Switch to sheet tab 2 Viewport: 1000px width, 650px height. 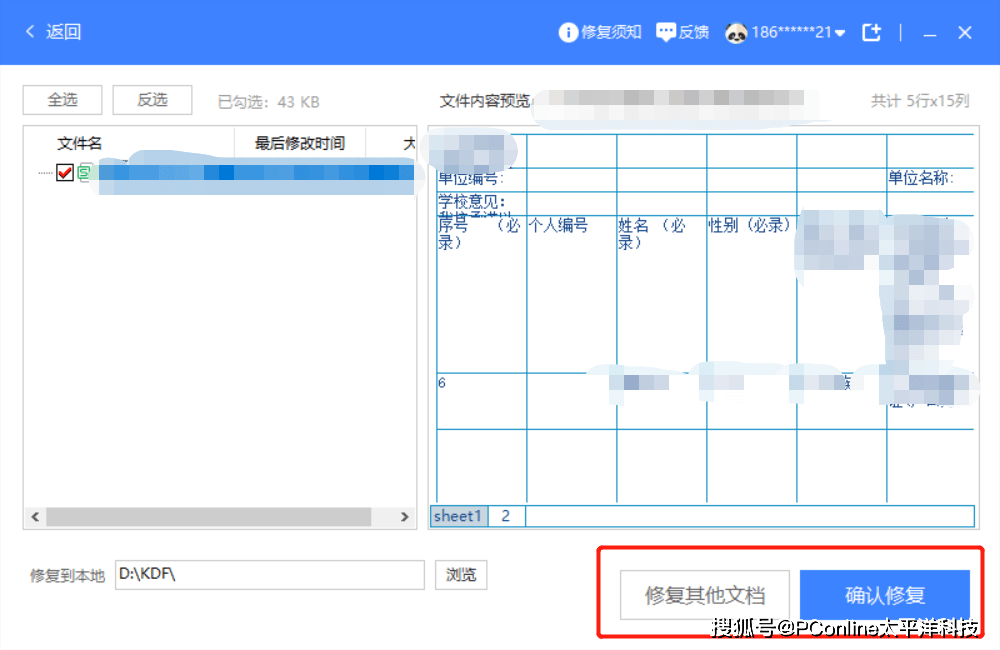click(x=506, y=516)
